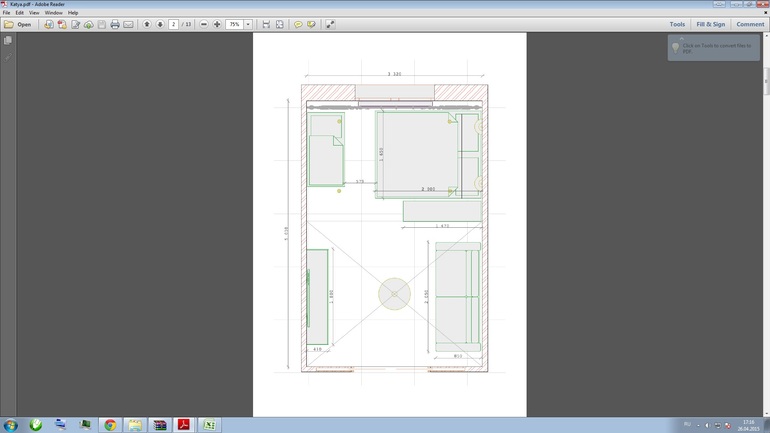The height and width of the screenshot is (433, 770).
Task: Open Google Chrome from the taskbar
Action: point(110,425)
